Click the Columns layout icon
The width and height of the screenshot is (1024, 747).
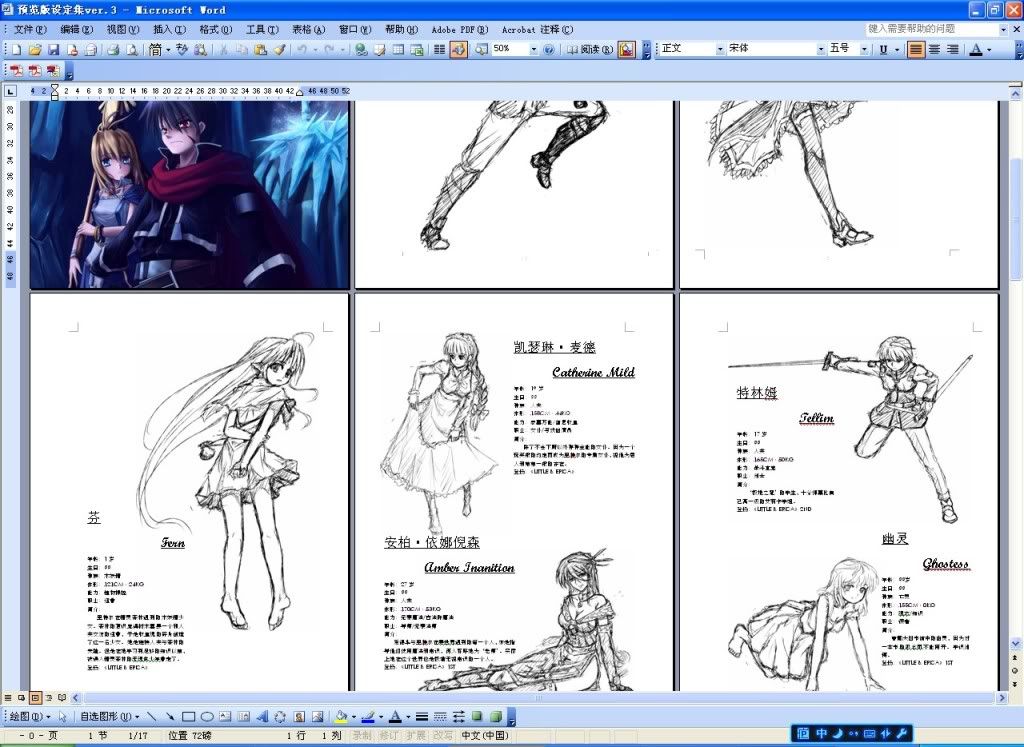coord(440,50)
